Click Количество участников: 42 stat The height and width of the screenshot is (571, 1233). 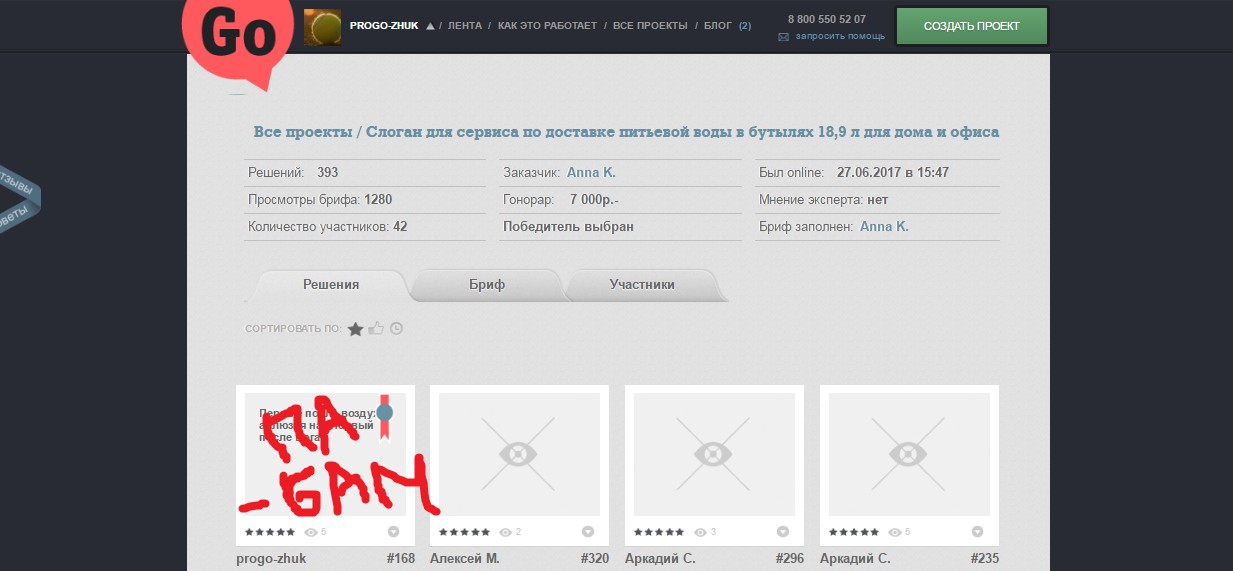click(x=328, y=227)
